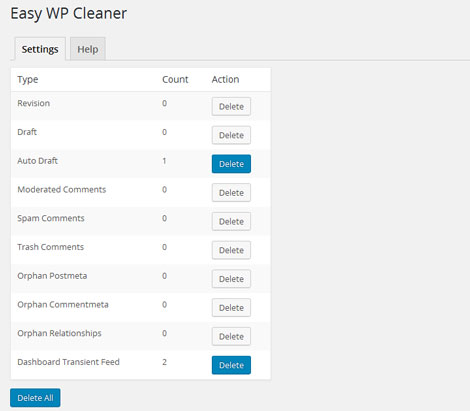Click Delete button for Draft row
The image size is (470, 411).
231,135
